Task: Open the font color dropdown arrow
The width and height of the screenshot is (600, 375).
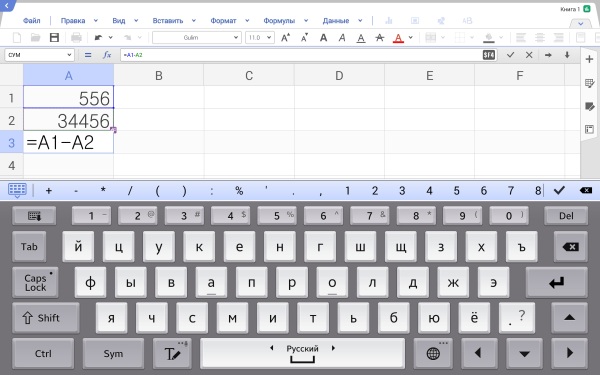Action: point(411,38)
